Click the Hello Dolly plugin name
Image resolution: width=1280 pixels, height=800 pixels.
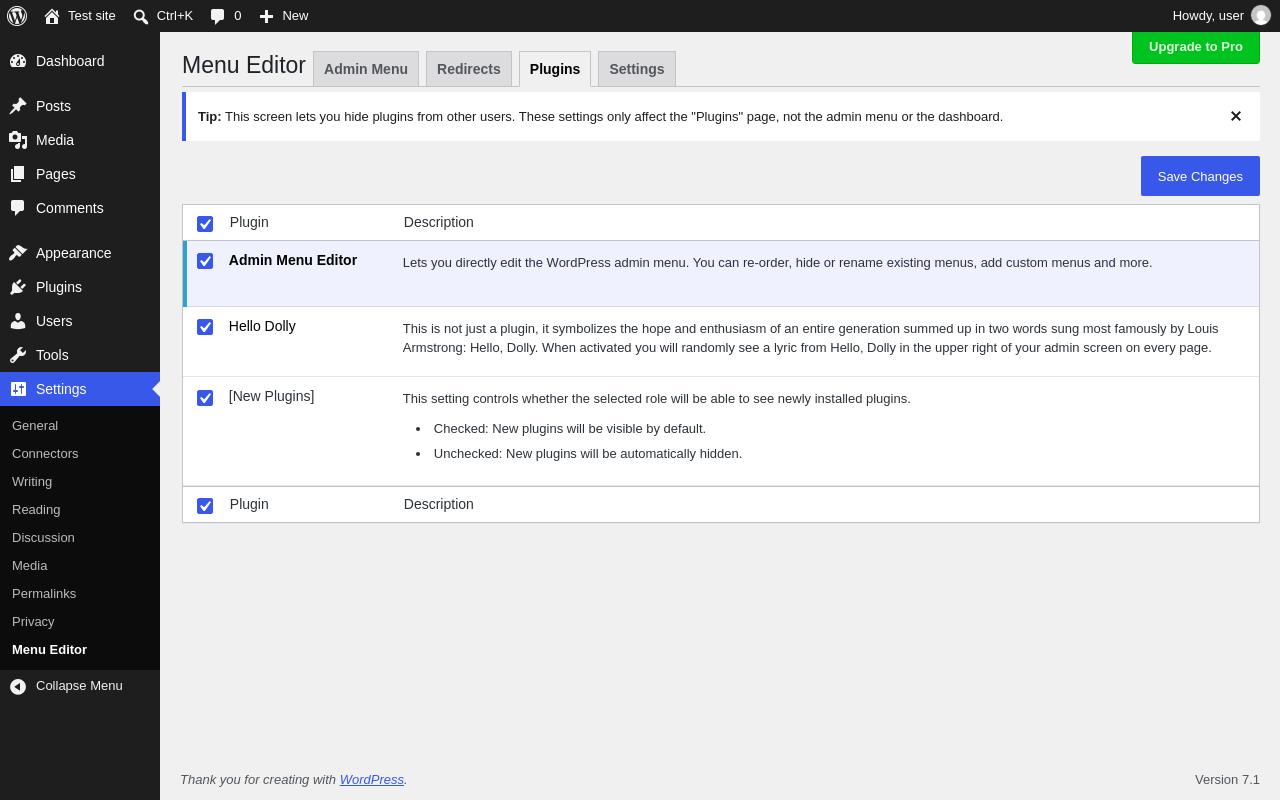(x=262, y=326)
